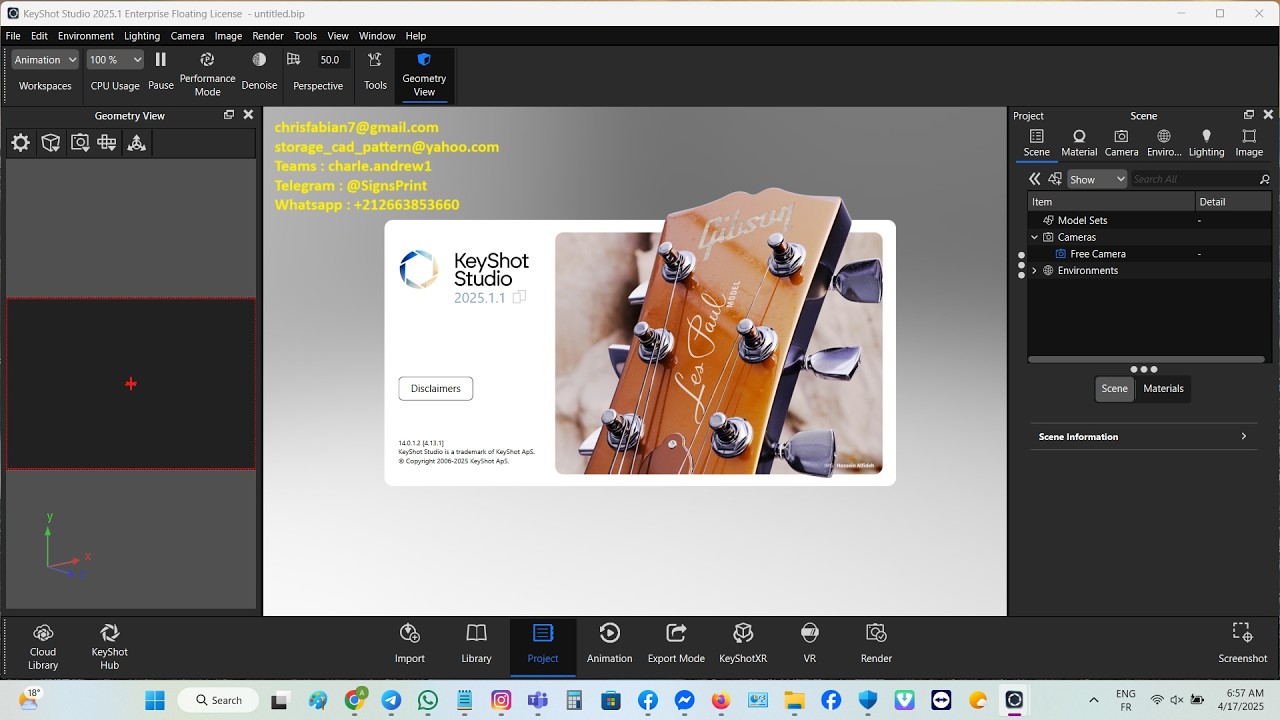Open the File menu
The image size is (1280, 720).
[x=13, y=36]
